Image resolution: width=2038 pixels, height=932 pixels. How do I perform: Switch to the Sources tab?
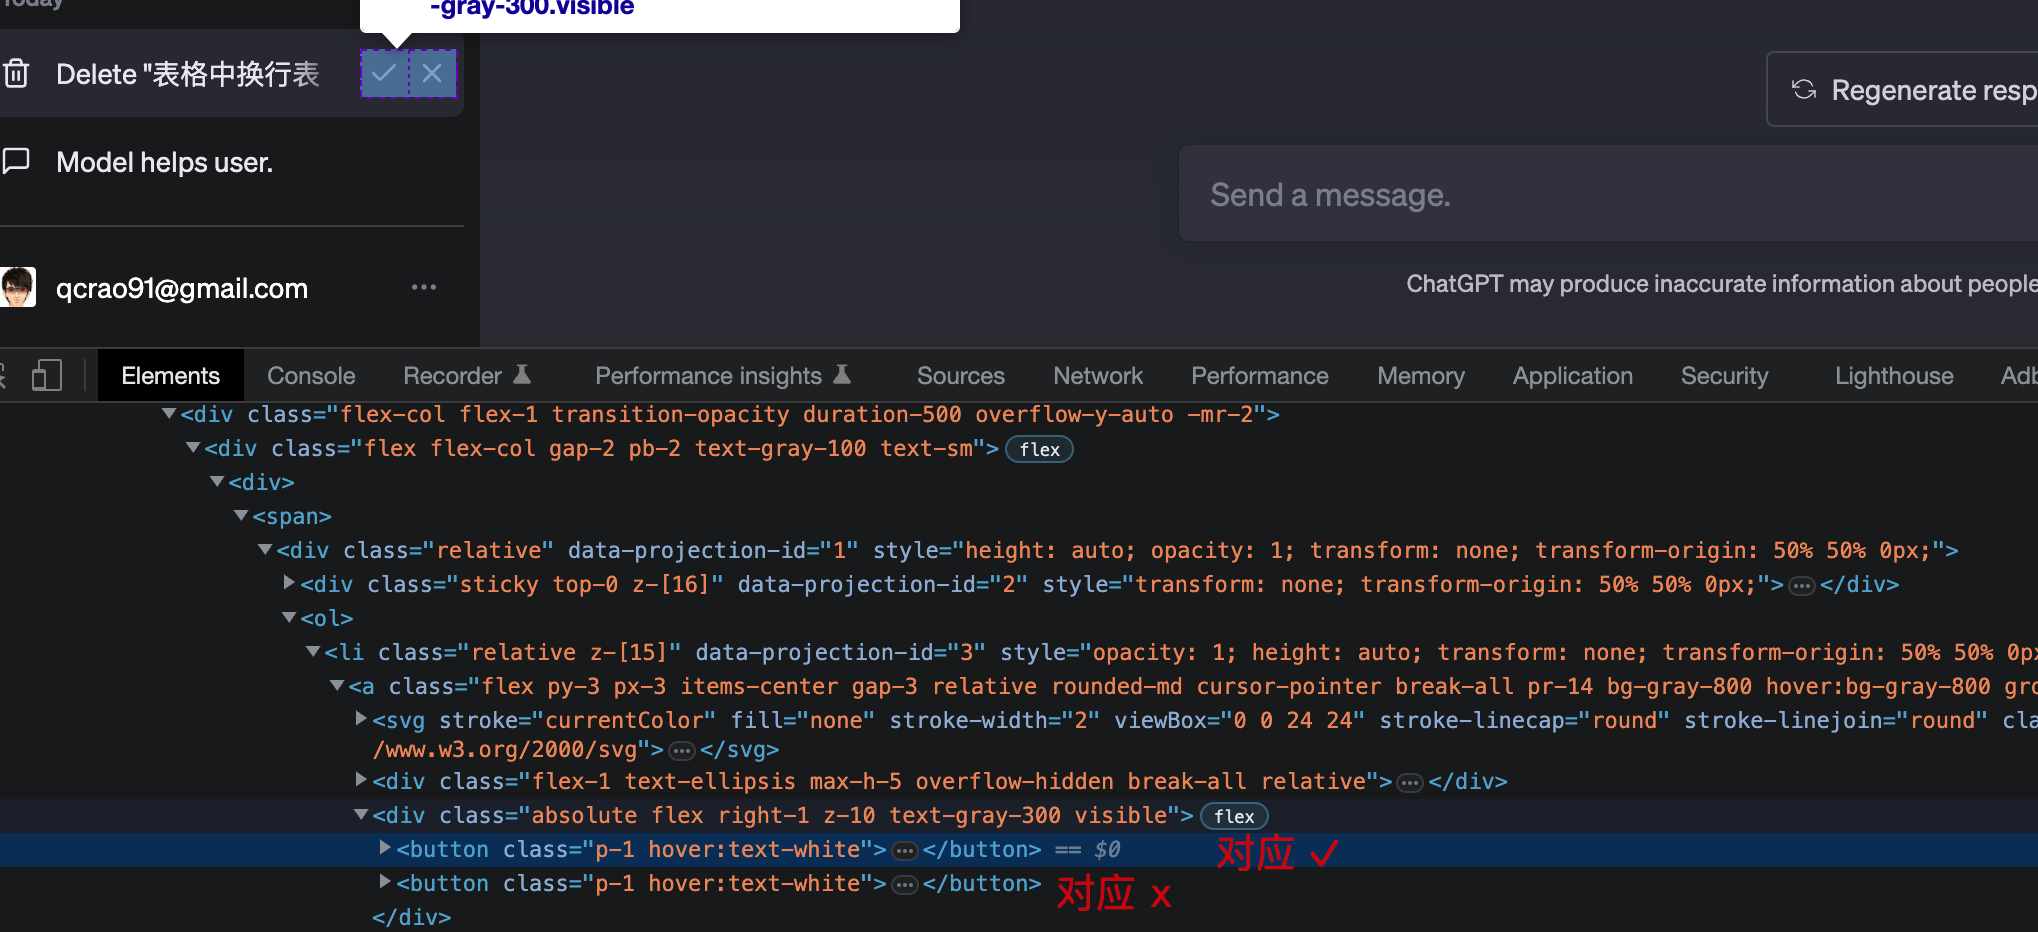960,376
